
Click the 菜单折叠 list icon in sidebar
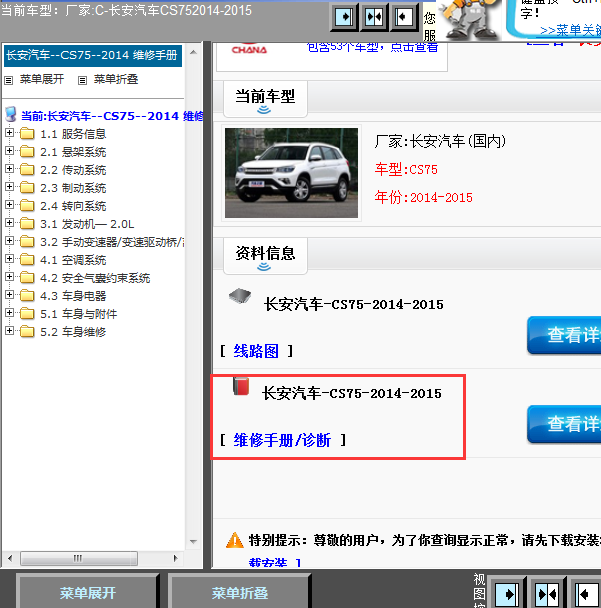click(x=82, y=80)
